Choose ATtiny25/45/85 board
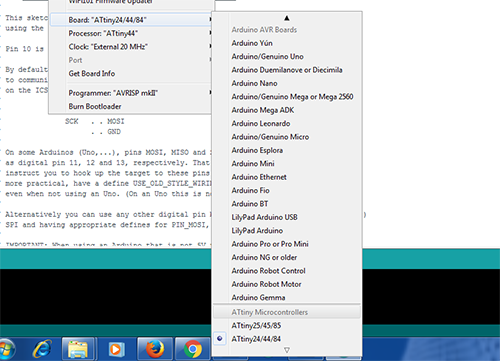This screenshot has height=361, width=500. coord(287,325)
